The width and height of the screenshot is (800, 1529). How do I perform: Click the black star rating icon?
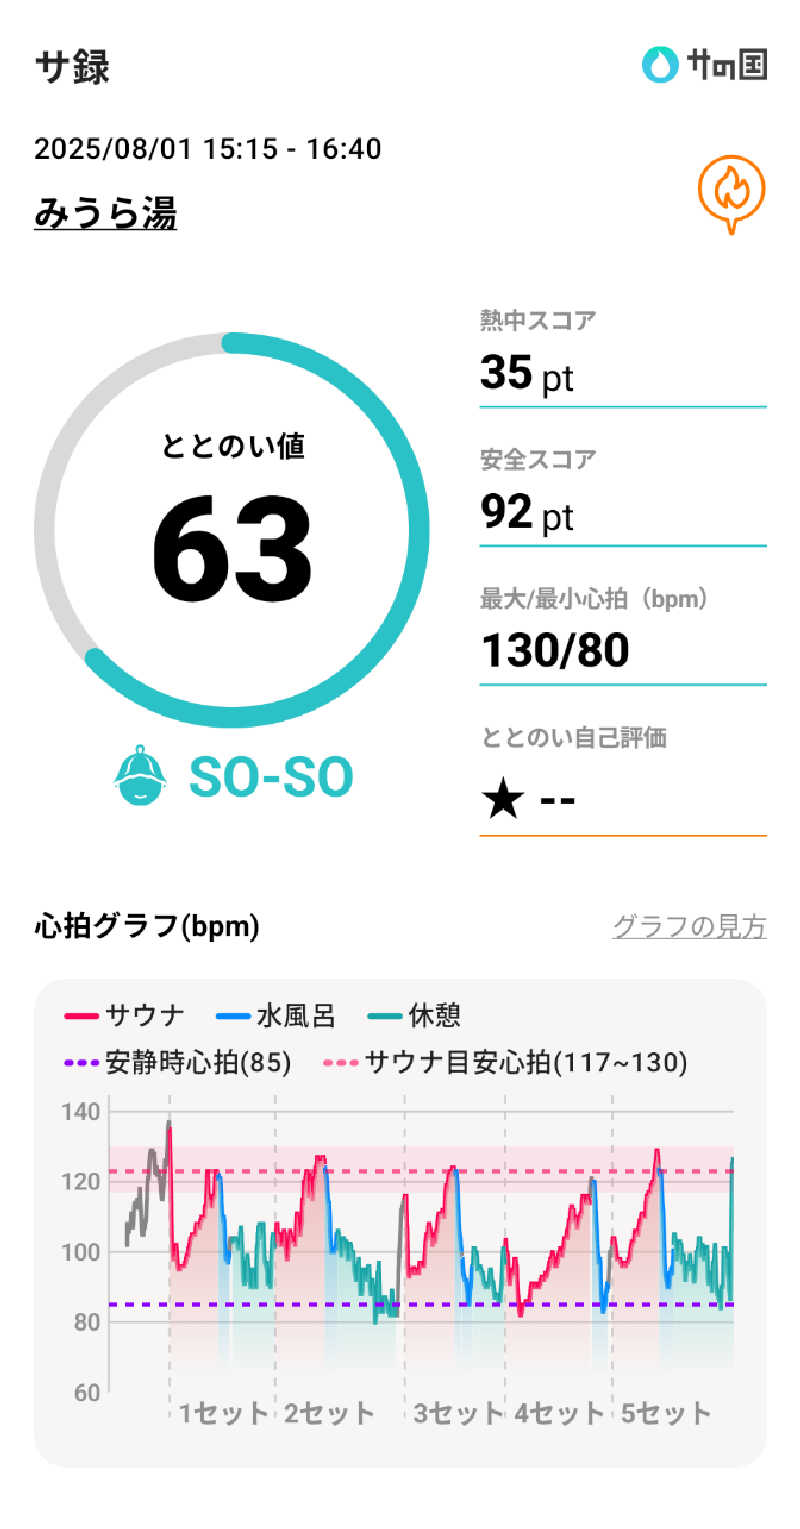click(x=503, y=800)
